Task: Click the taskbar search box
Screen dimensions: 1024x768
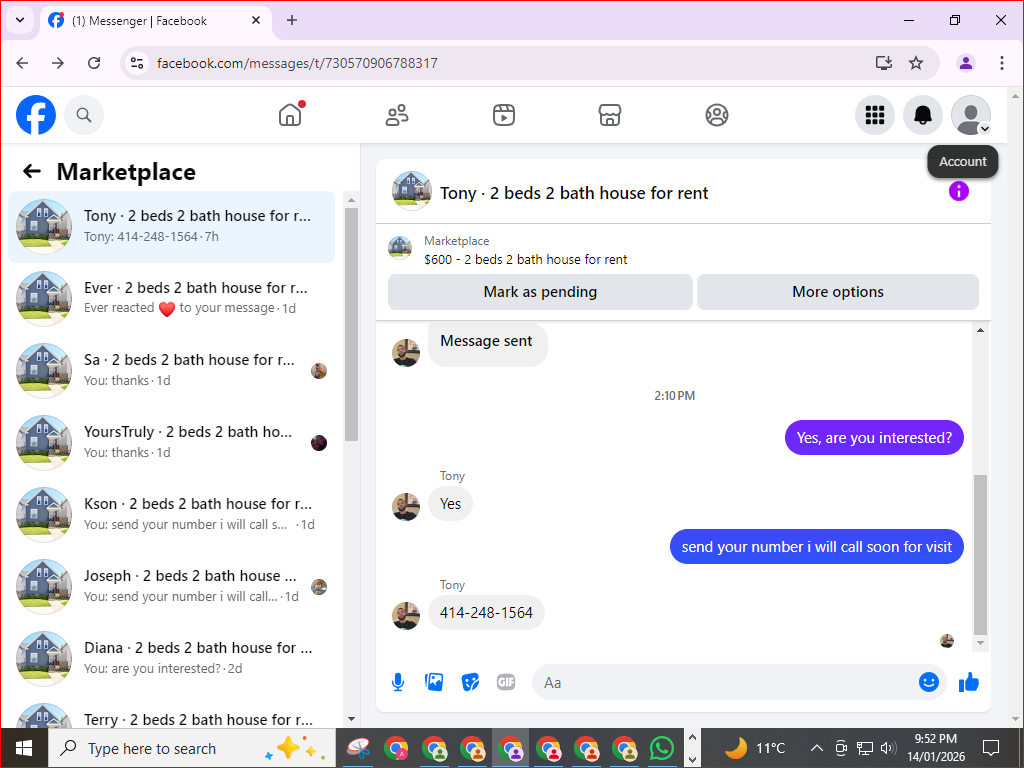Action: click(192, 748)
